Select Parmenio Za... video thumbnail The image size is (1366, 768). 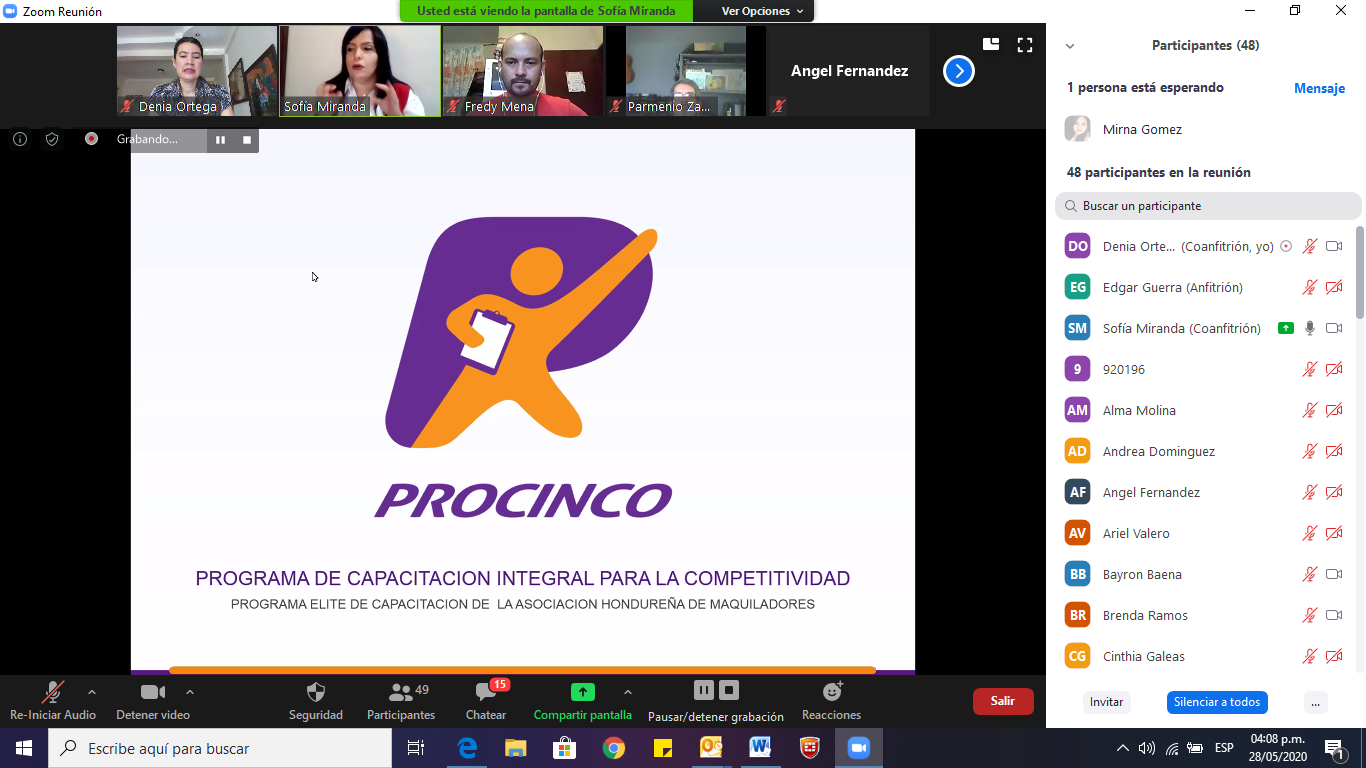pyautogui.click(x=686, y=71)
